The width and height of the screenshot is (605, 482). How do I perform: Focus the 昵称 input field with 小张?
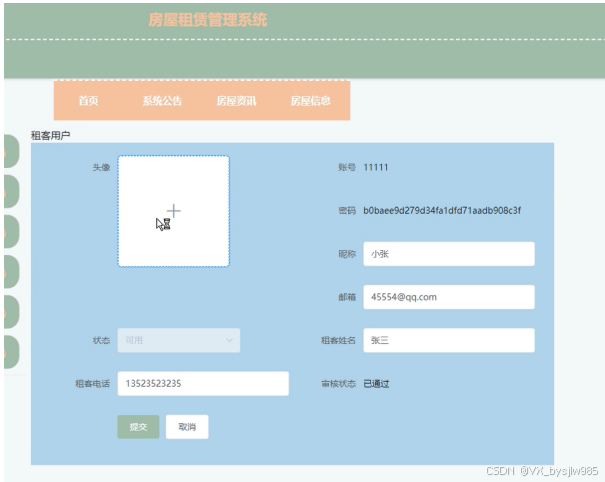tap(449, 254)
